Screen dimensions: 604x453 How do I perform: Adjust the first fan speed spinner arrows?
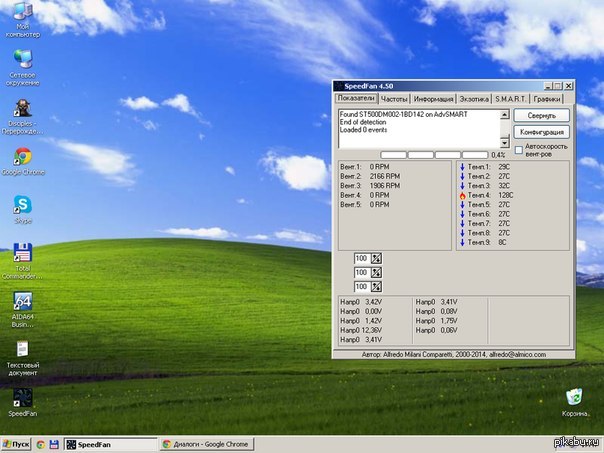tap(376, 258)
